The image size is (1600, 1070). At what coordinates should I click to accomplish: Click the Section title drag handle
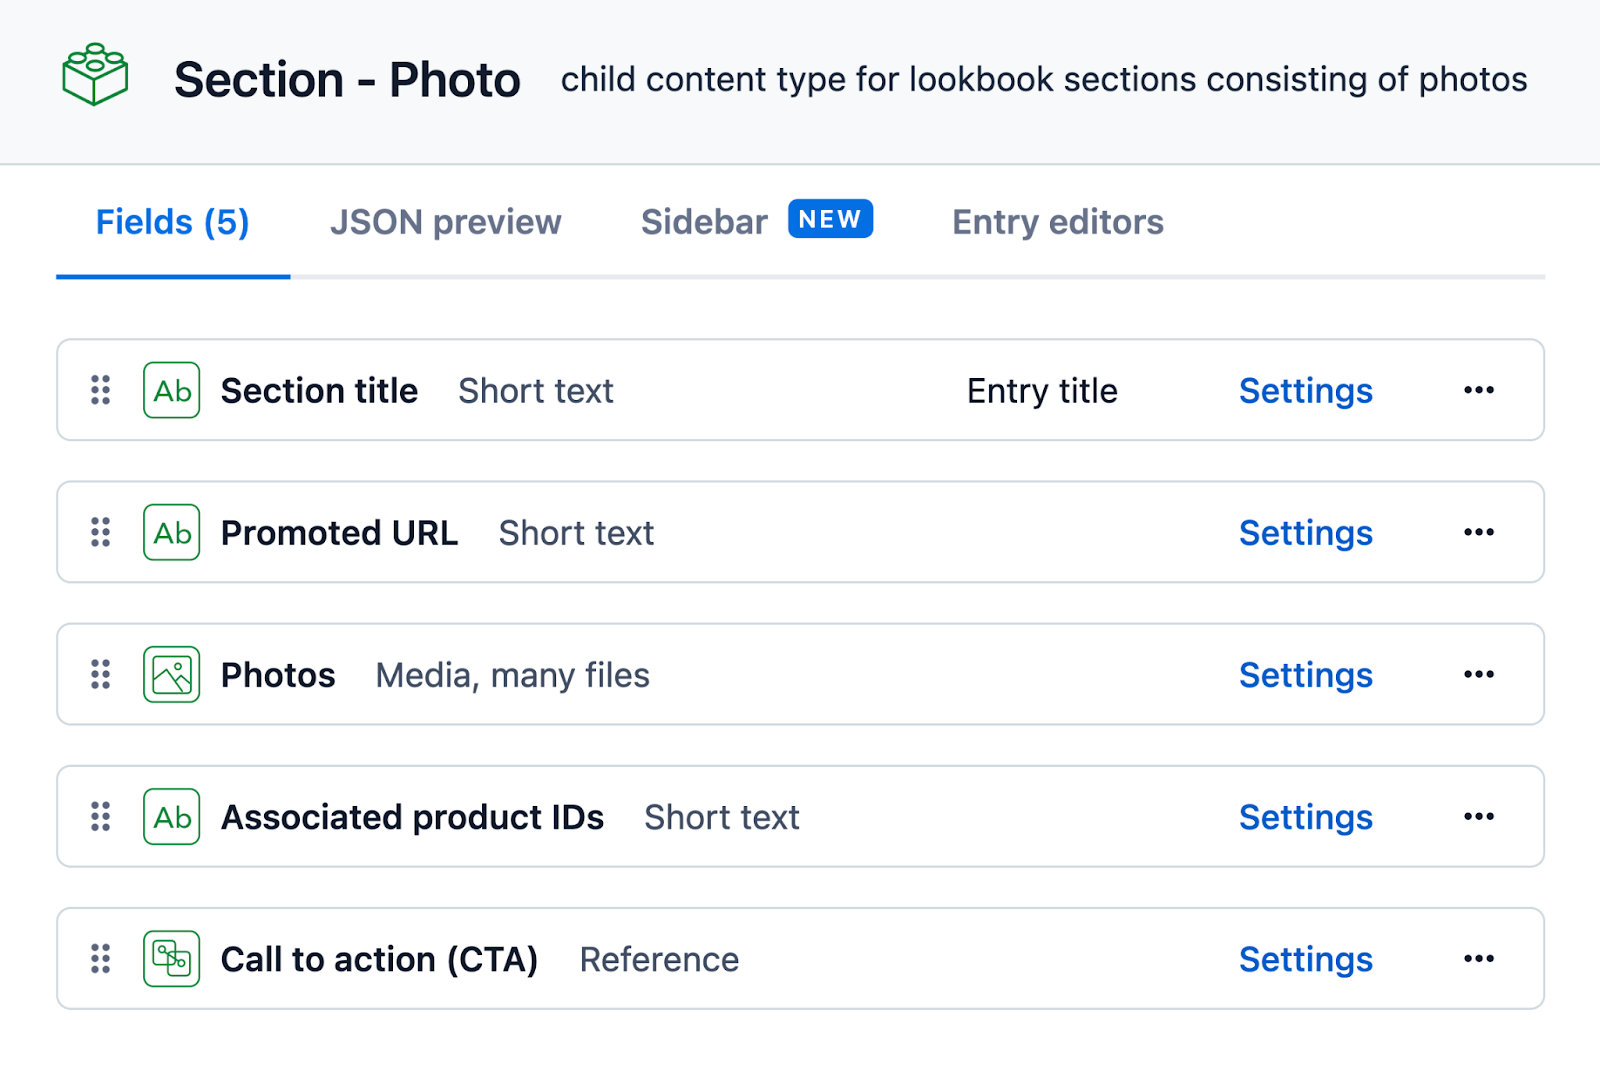click(x=101, y=390)
